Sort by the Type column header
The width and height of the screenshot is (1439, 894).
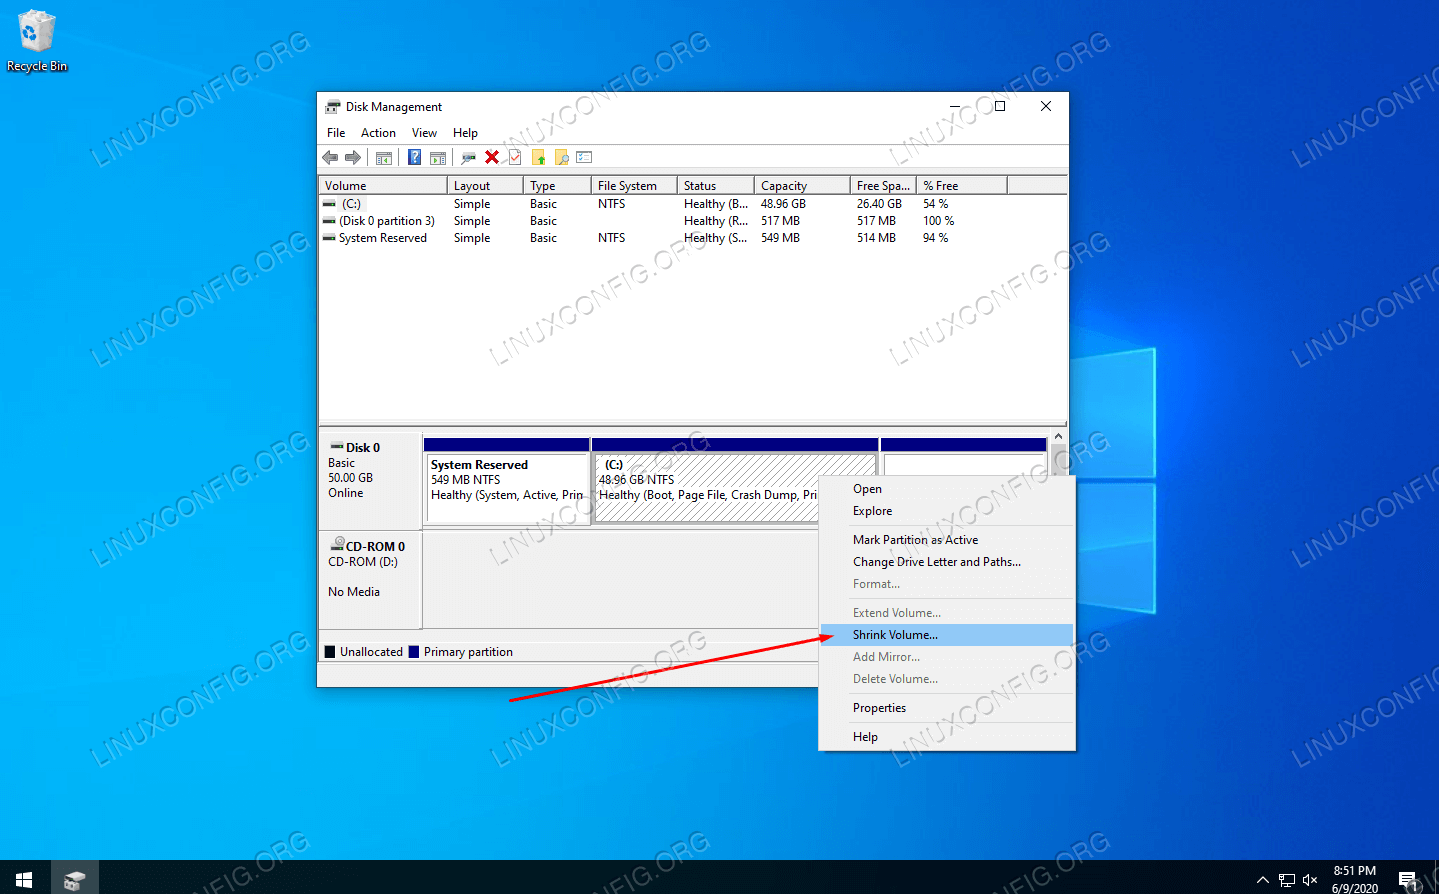557,186
